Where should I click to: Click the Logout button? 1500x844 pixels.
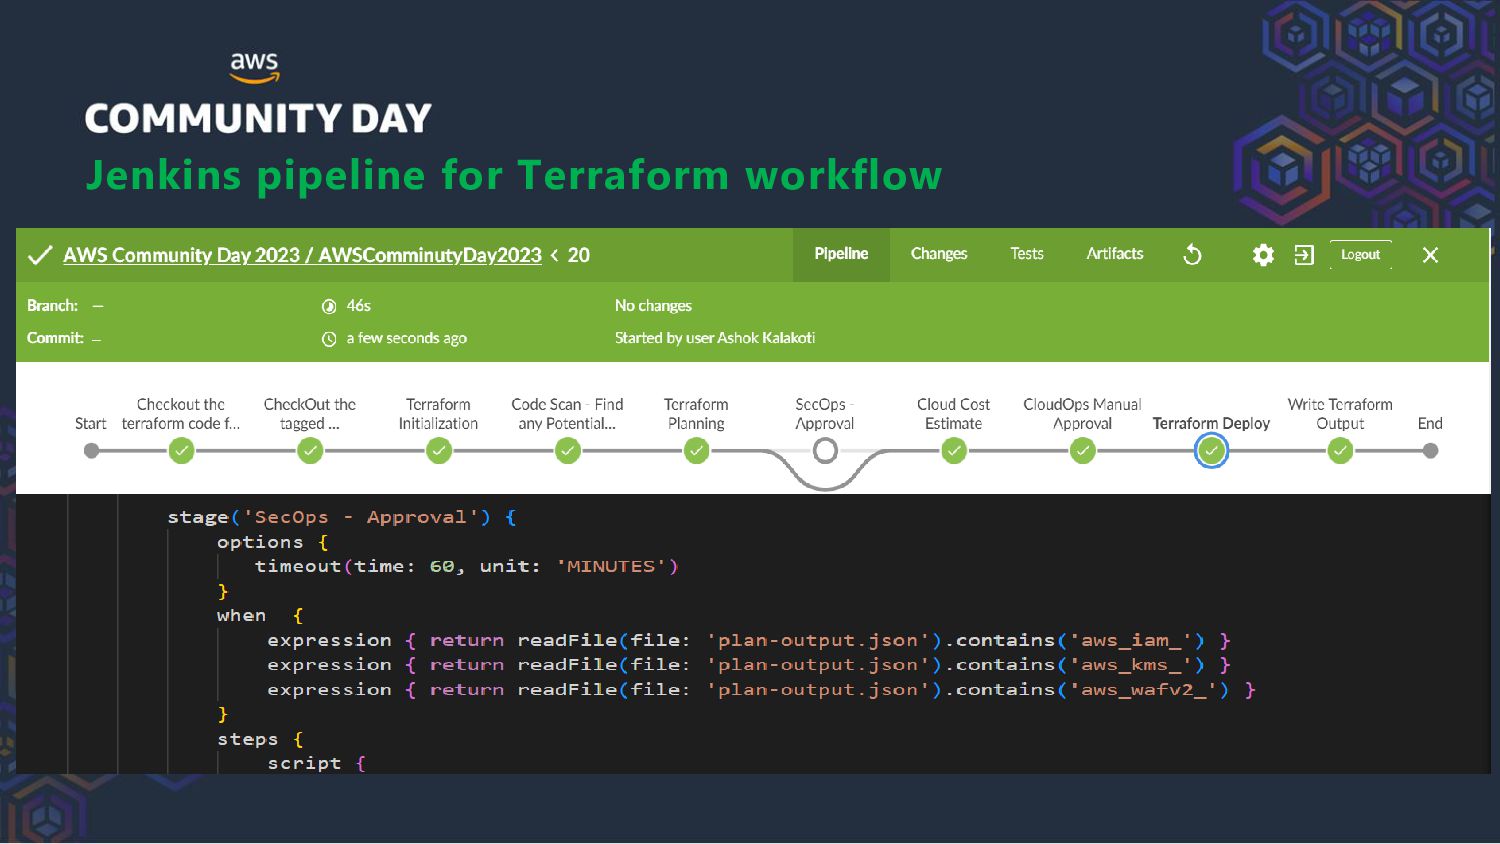1360,254
